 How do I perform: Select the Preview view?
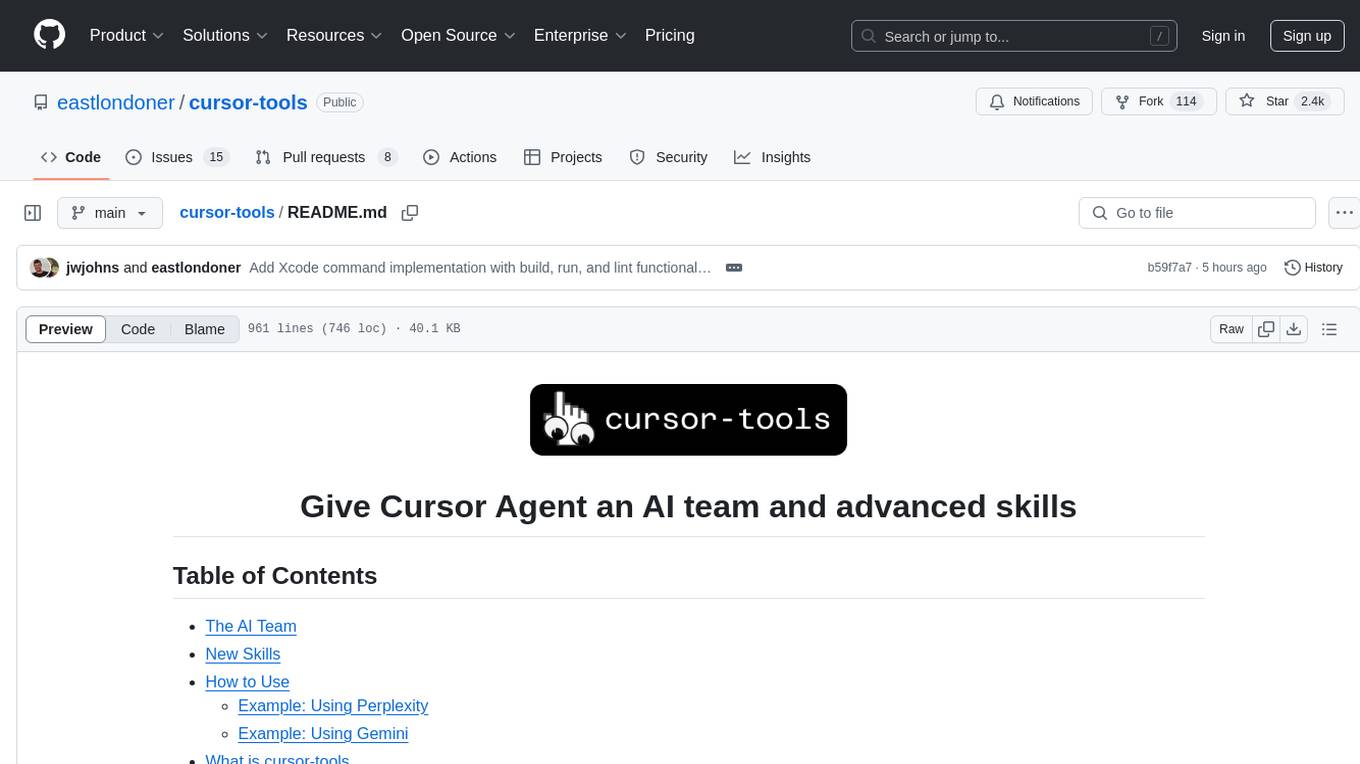tap(66, 329)
